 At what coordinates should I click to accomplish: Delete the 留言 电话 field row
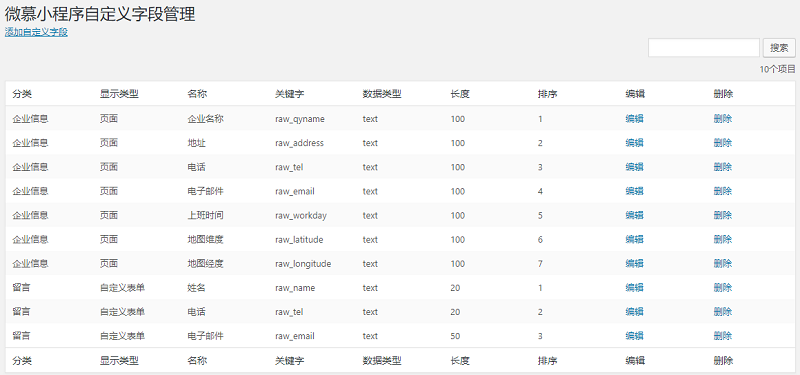[x=722, y=312]
